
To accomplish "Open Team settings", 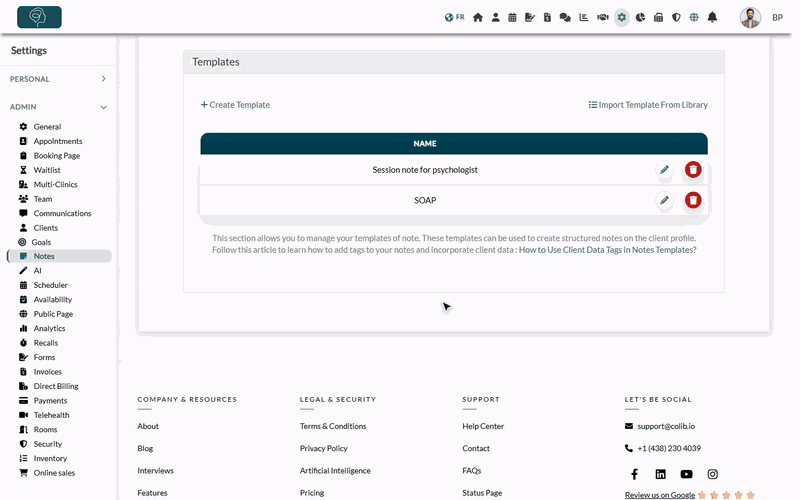I will [43, 199].
